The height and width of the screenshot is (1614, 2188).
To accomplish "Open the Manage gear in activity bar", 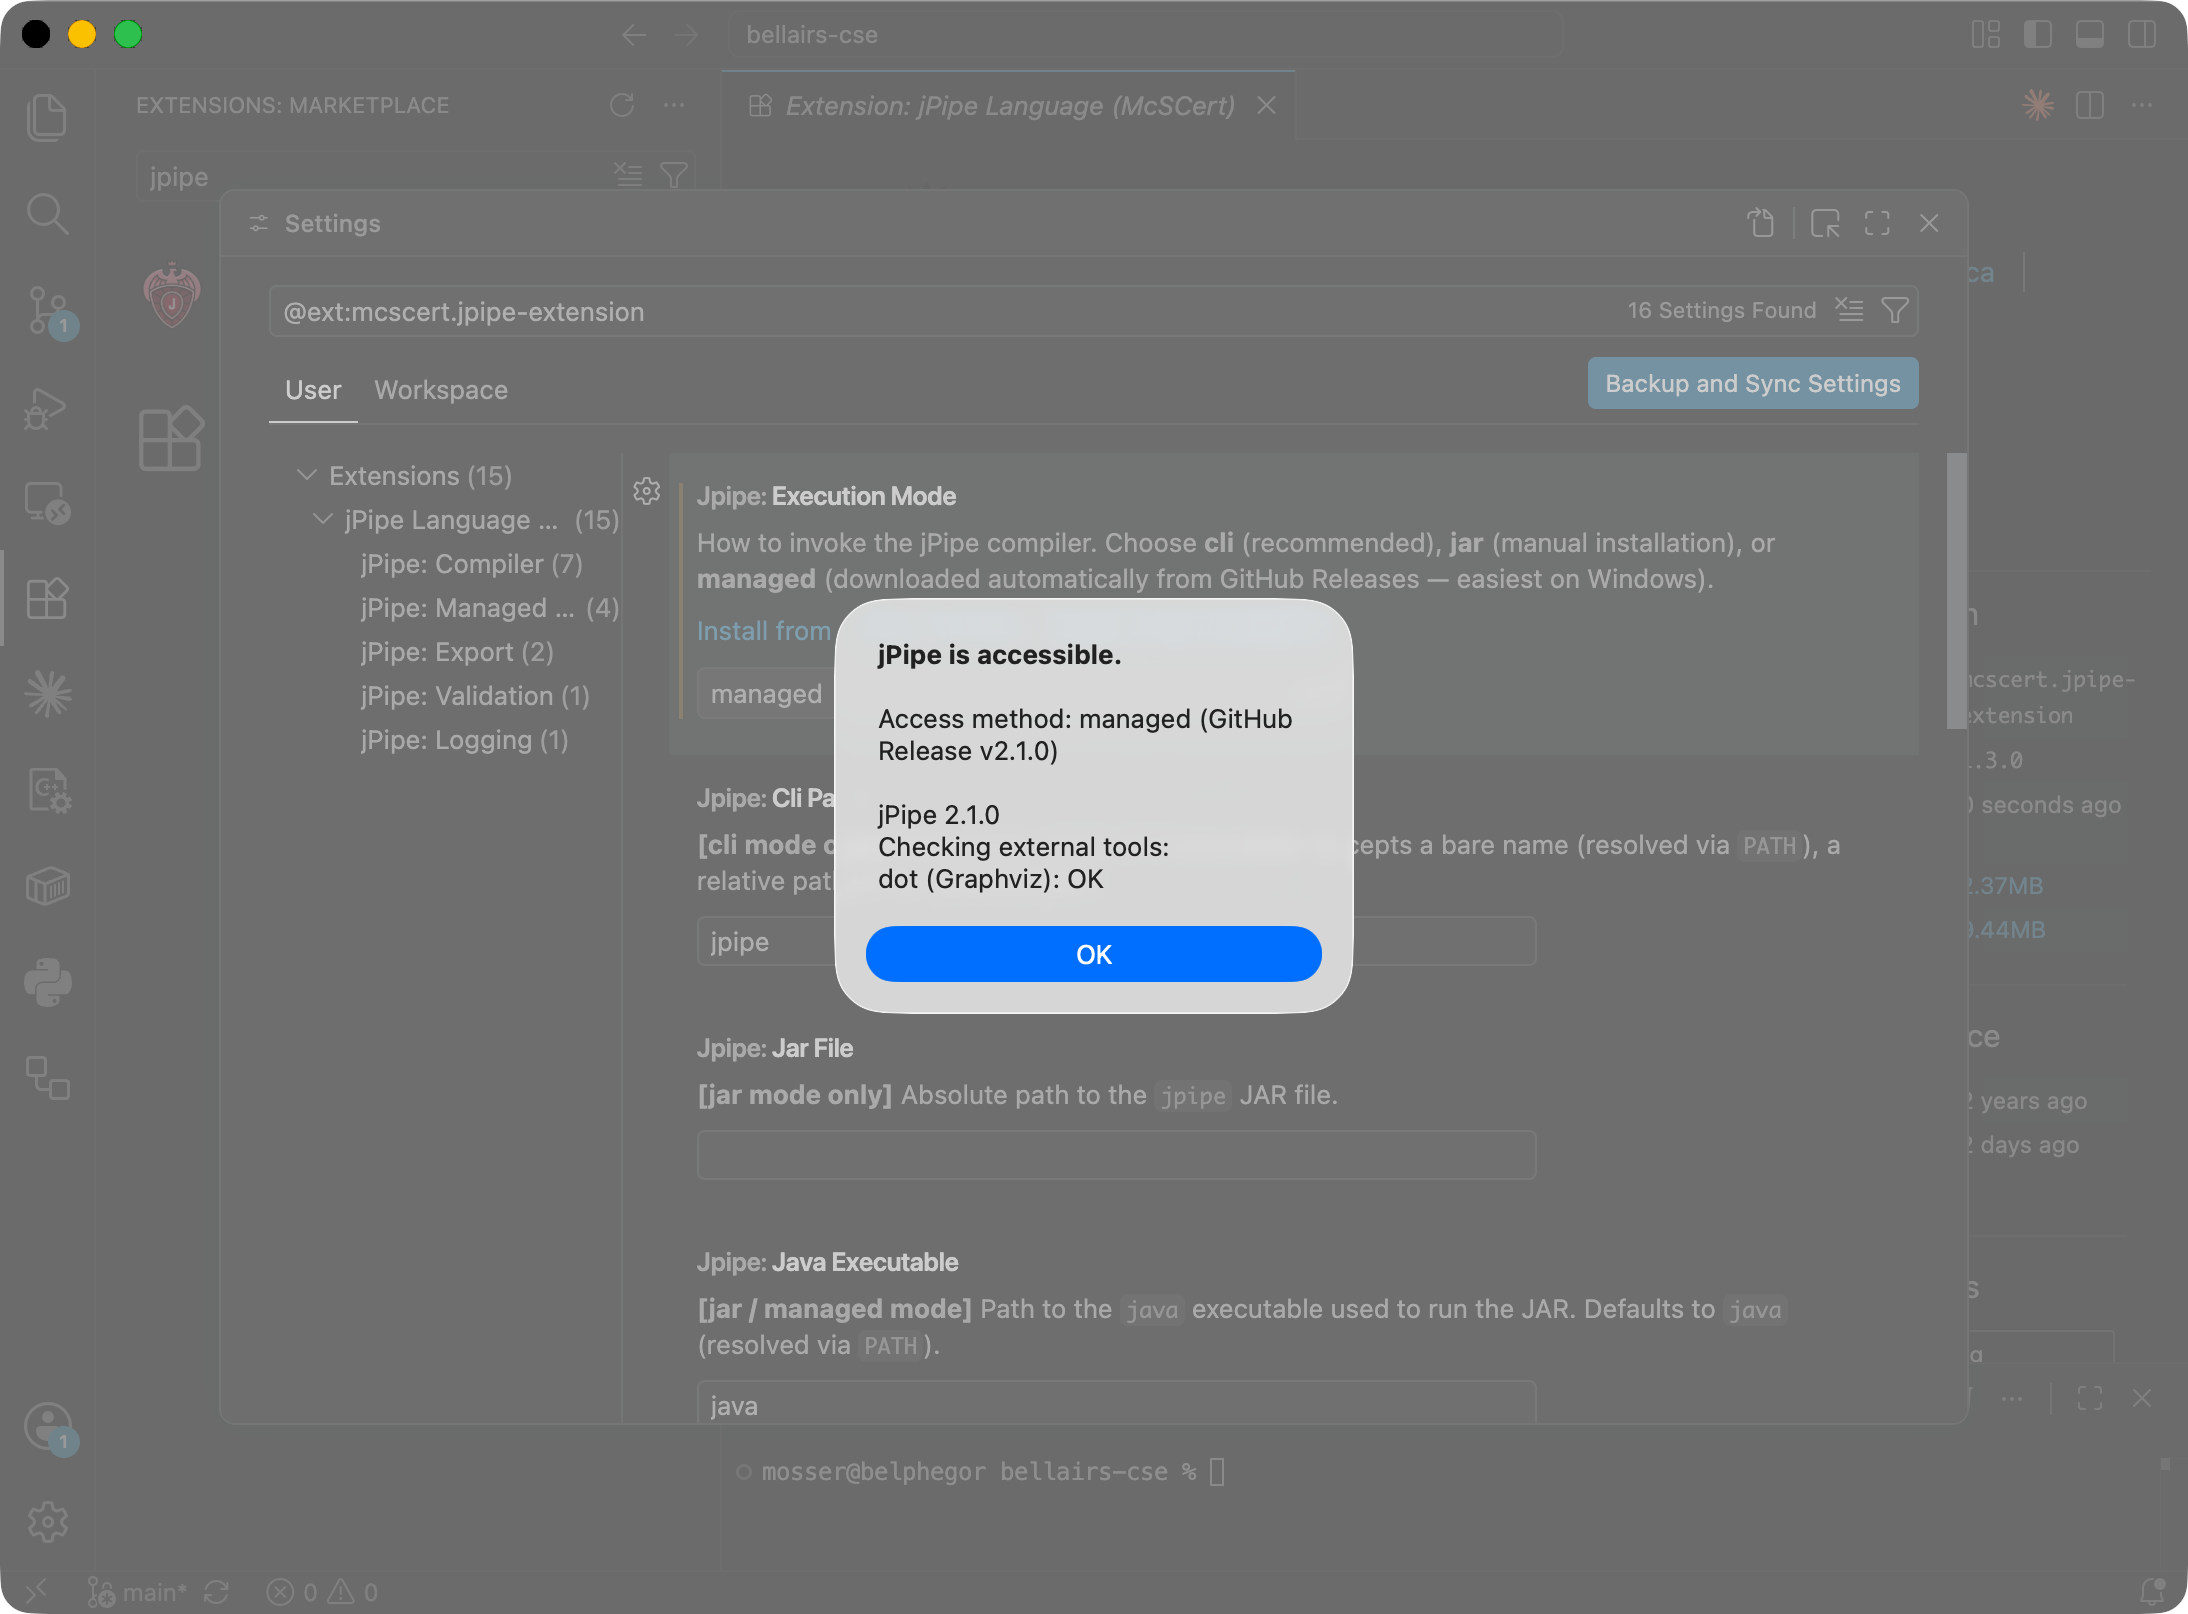I will tap(47, 1522).
